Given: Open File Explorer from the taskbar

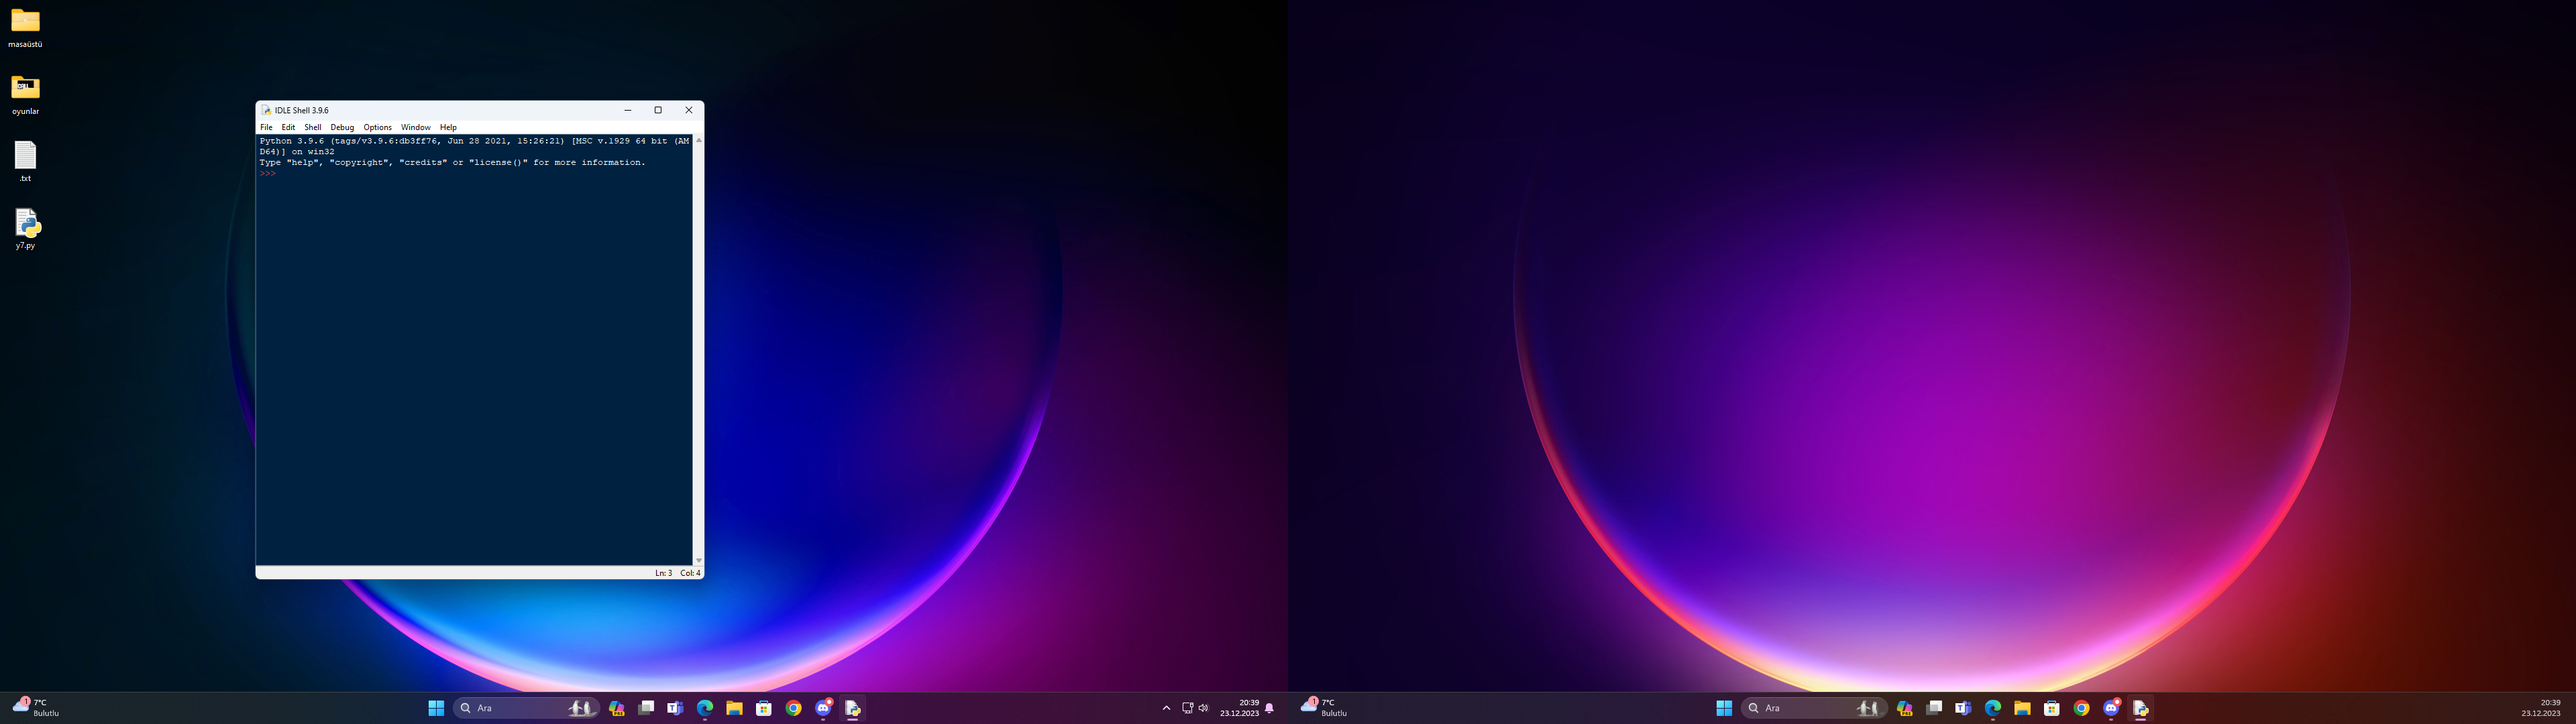Looking at the screenshot, I should (x=734, y=707).
